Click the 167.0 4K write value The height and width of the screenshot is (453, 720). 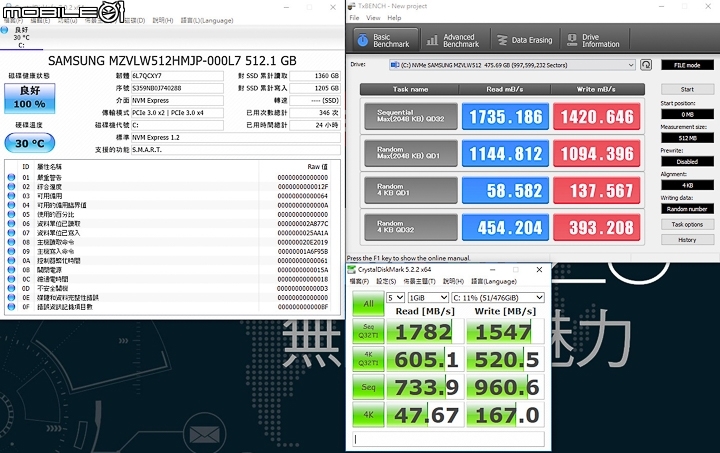tap(506, 415)
